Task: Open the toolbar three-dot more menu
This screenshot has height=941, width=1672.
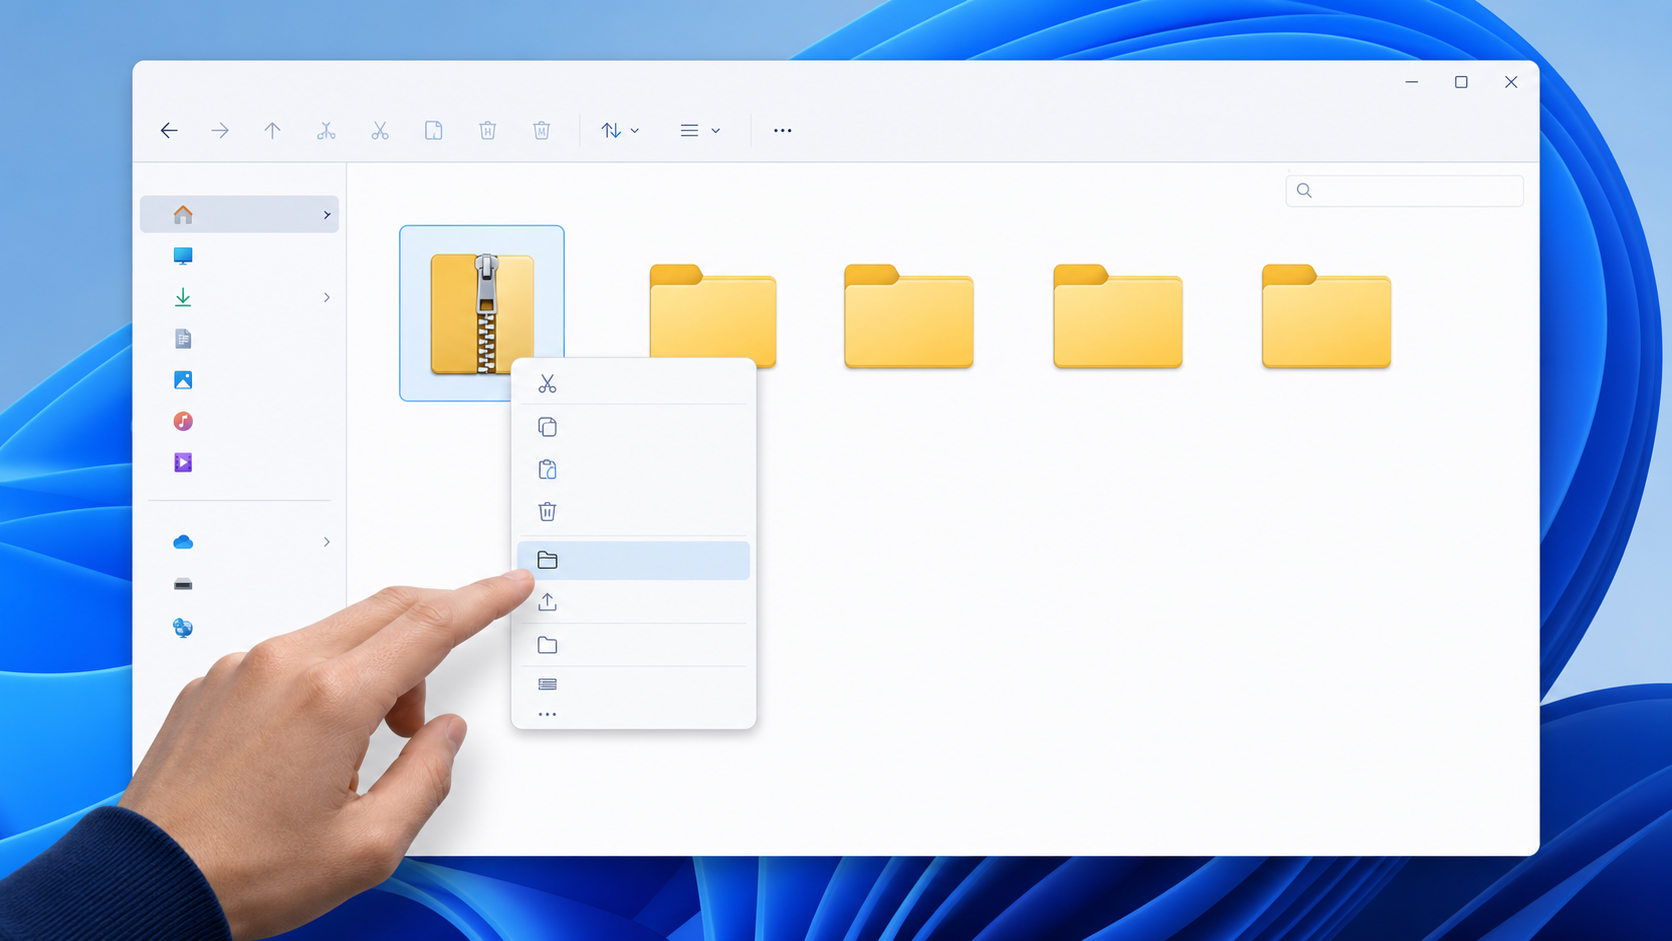Action: tap(782, 130)
